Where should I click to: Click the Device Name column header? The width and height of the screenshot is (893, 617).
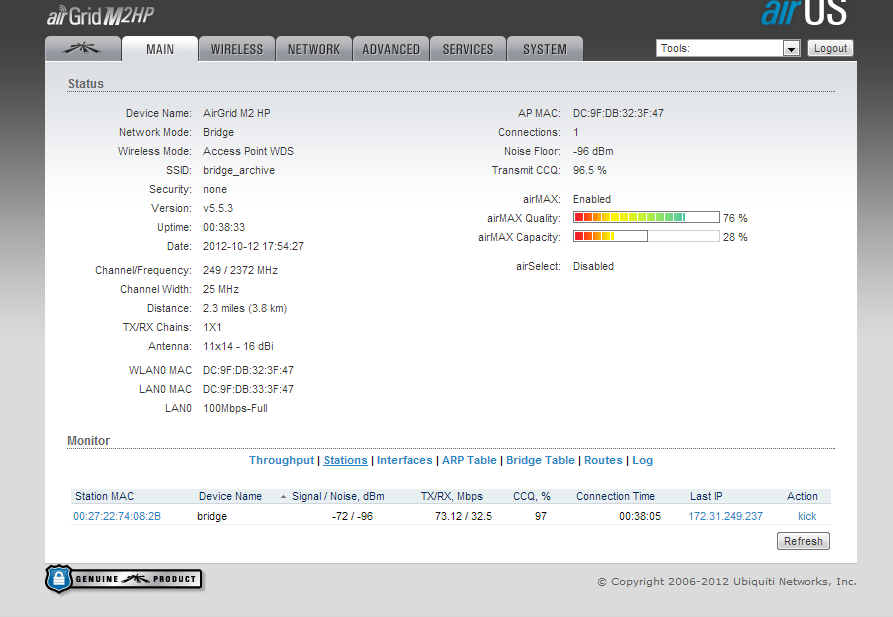pos(230,496)
